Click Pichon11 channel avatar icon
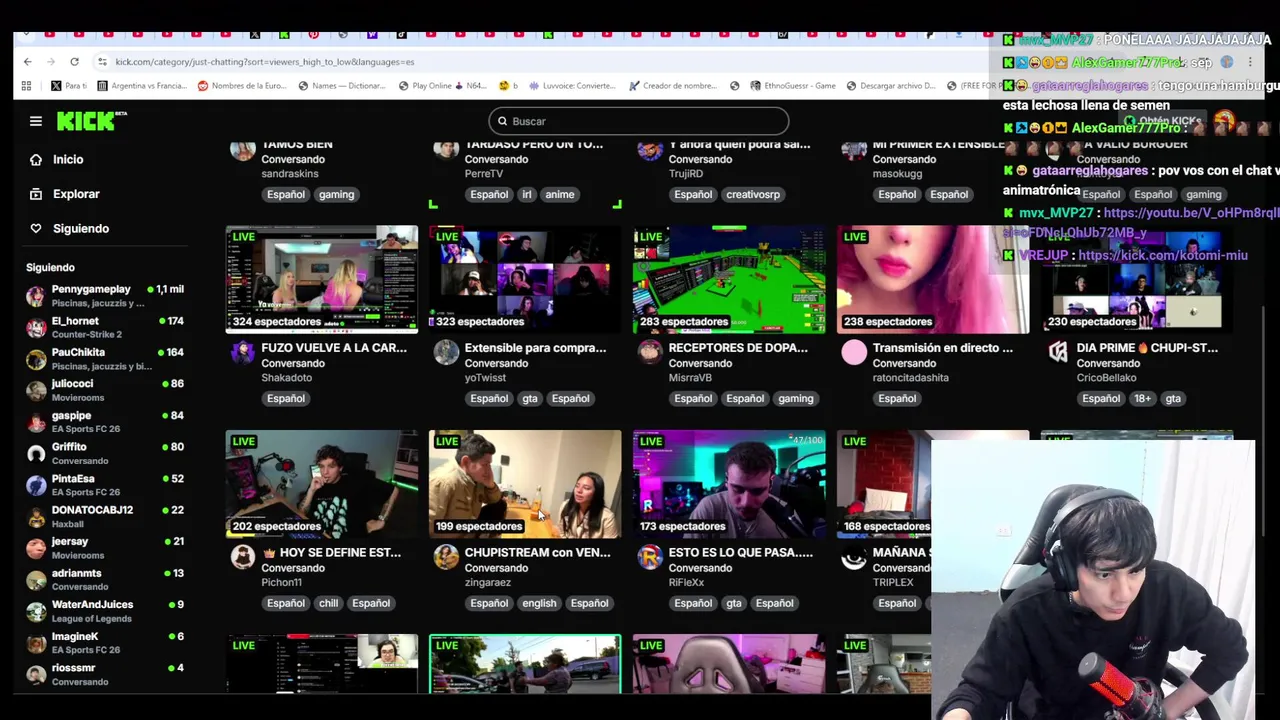 [243, 557]
